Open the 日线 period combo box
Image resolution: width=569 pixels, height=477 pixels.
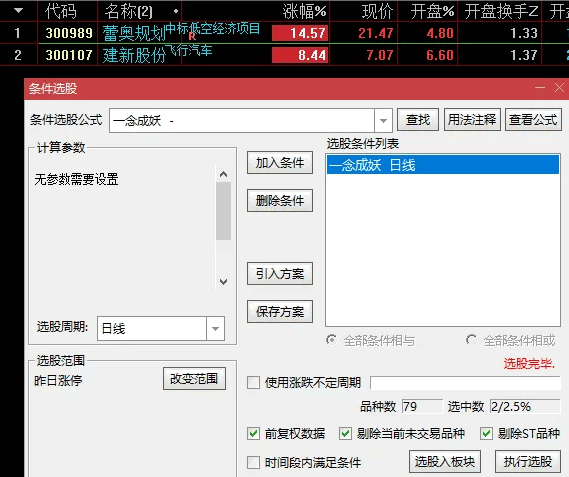(x=161, y=329)
